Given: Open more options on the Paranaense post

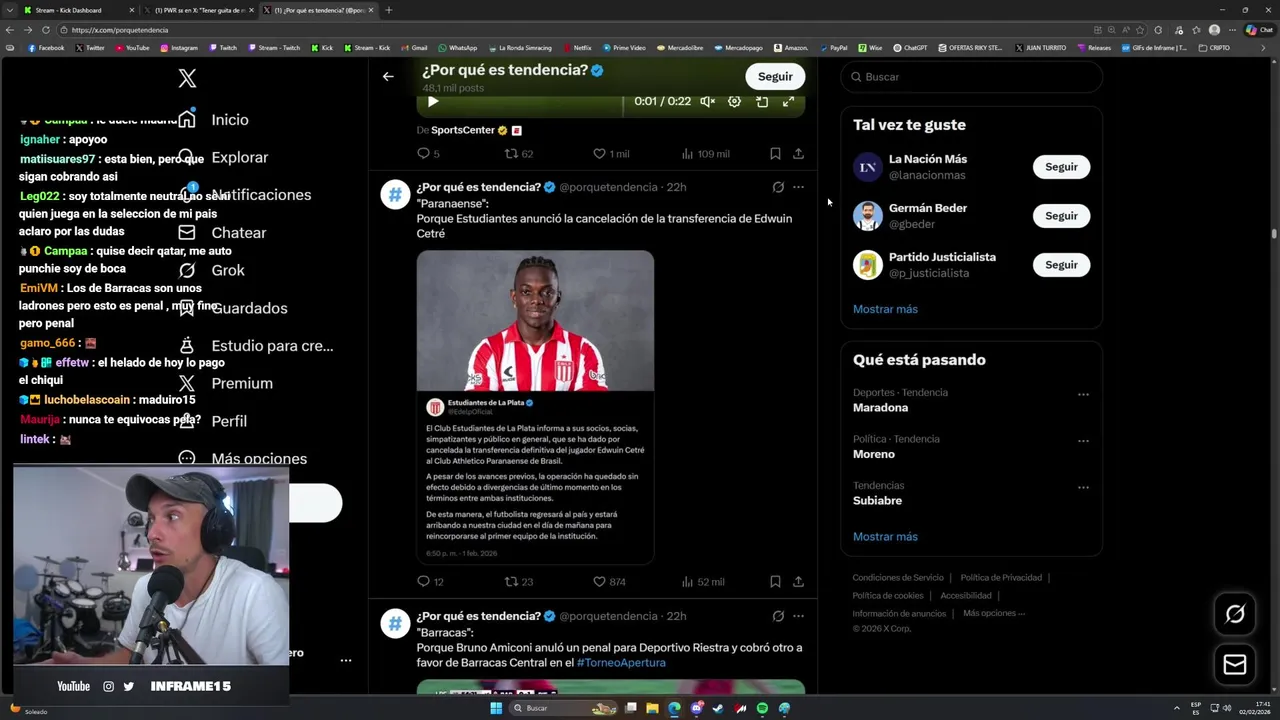Looking at the screenshot, I should coord(798,187).
